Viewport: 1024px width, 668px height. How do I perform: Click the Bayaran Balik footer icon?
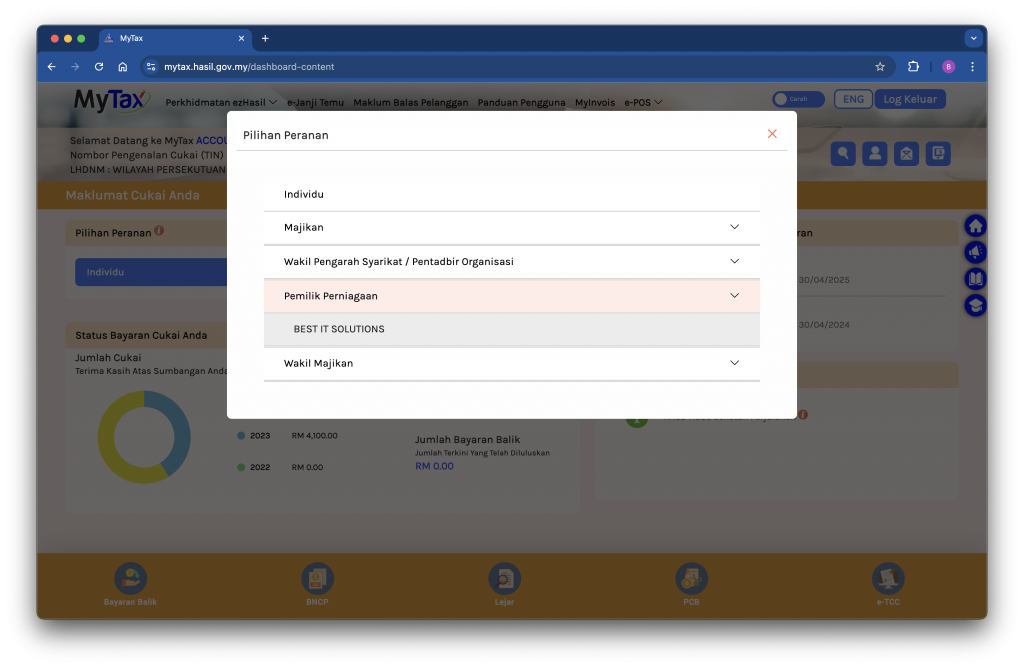(x=130, y=579)
